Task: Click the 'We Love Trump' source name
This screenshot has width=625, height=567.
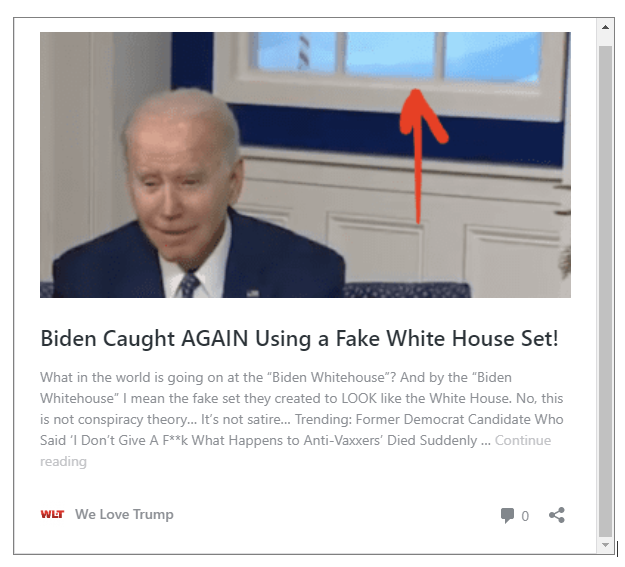Action: point(124,514)
